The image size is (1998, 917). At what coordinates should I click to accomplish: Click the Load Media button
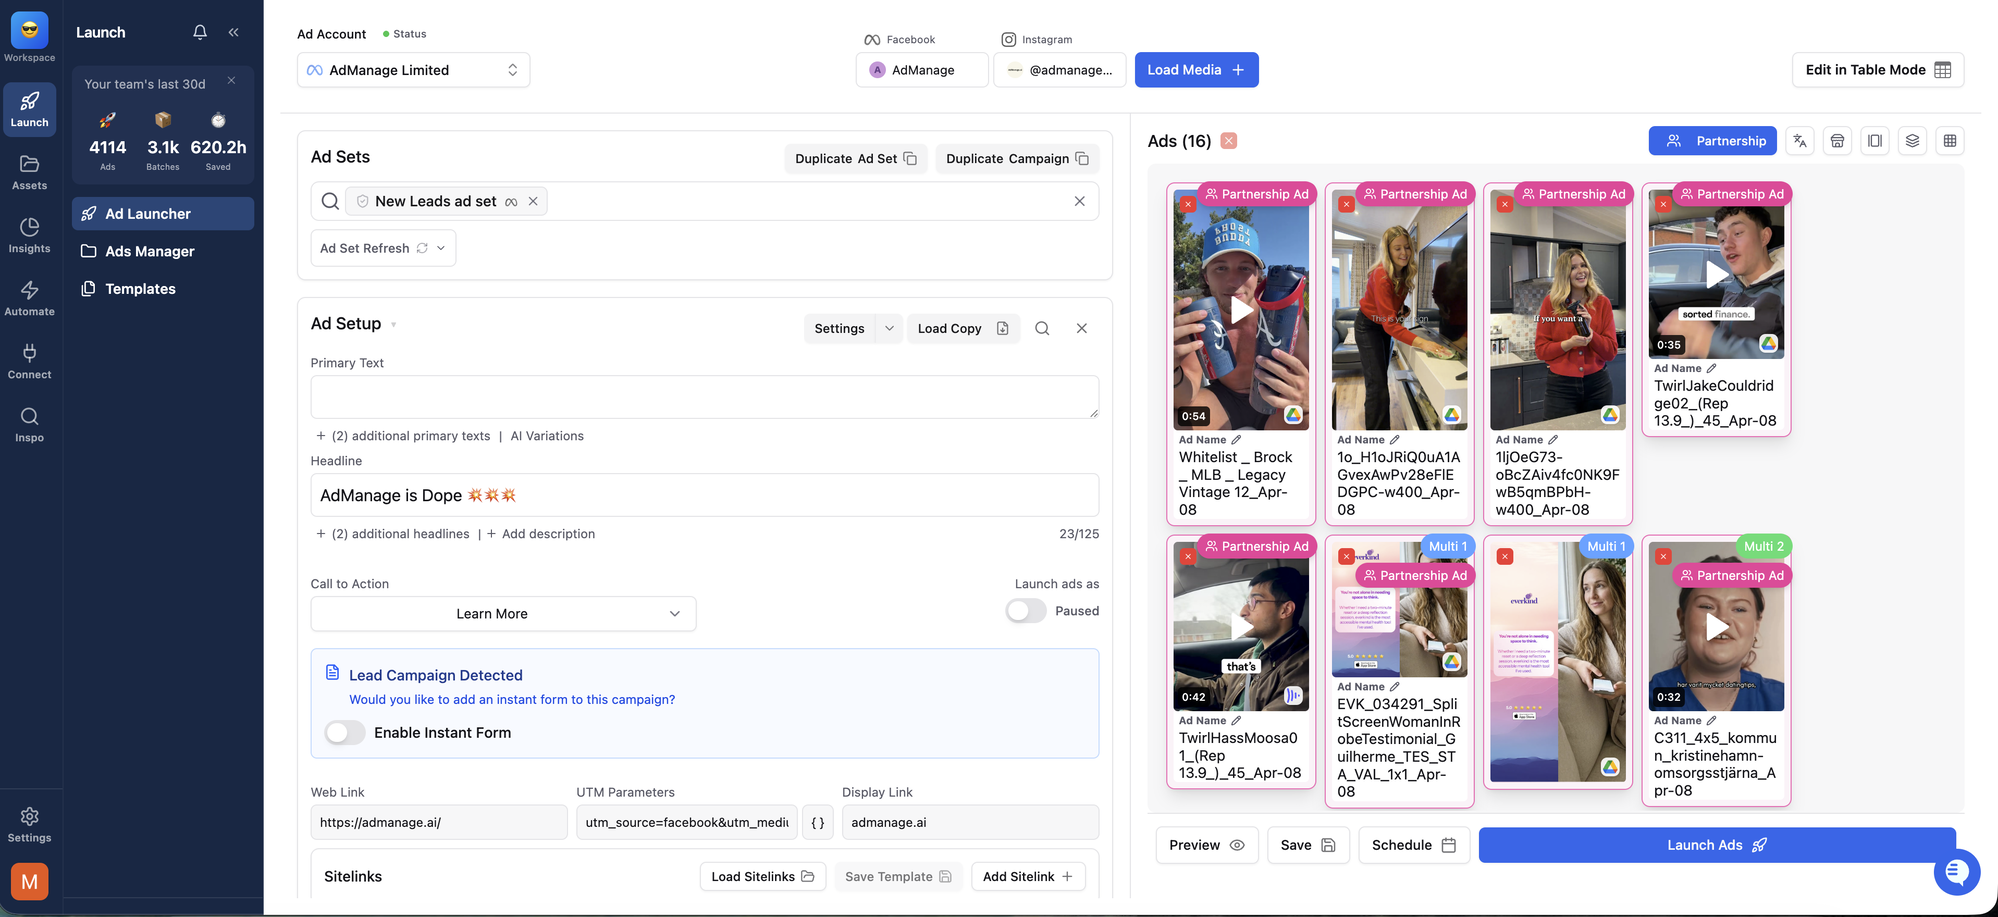(x=1196, y=70)
